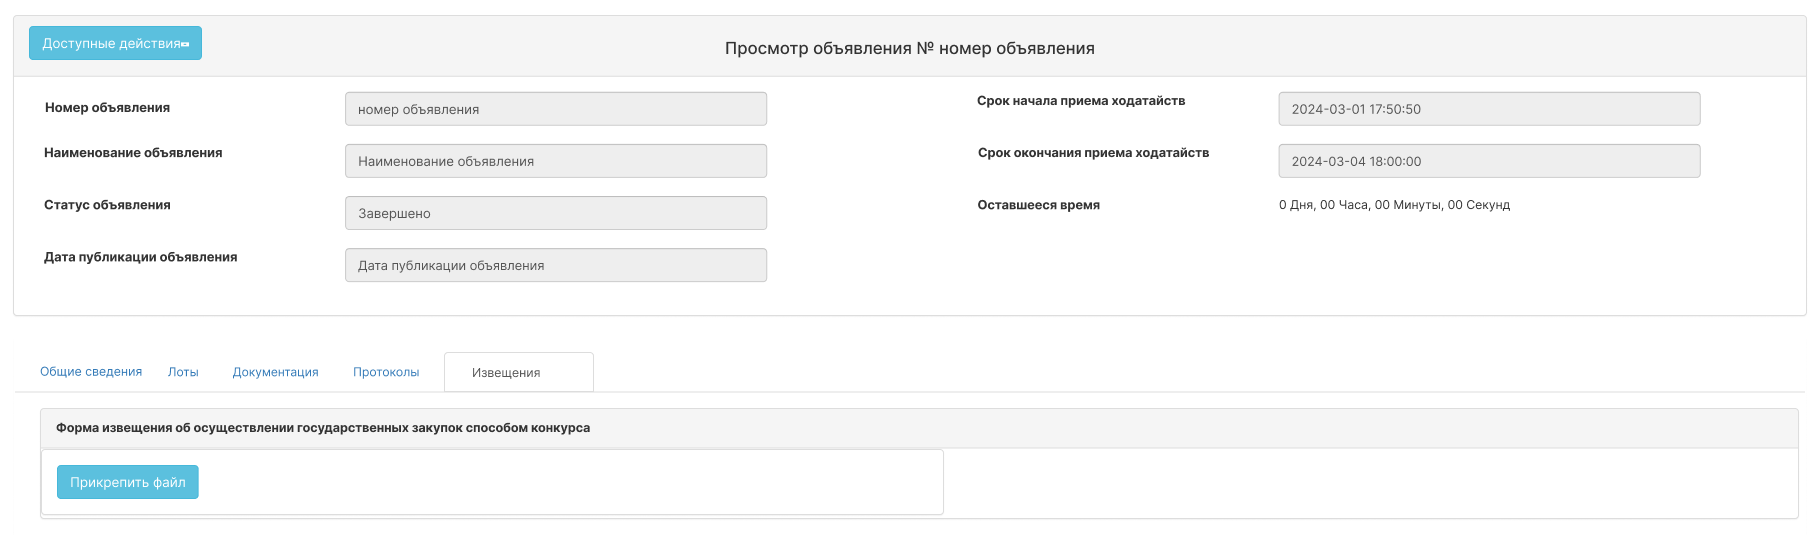
Task: Click the Срок начала приема ходатайств label
Action: pyautogui.click(x=1081, y=101)
